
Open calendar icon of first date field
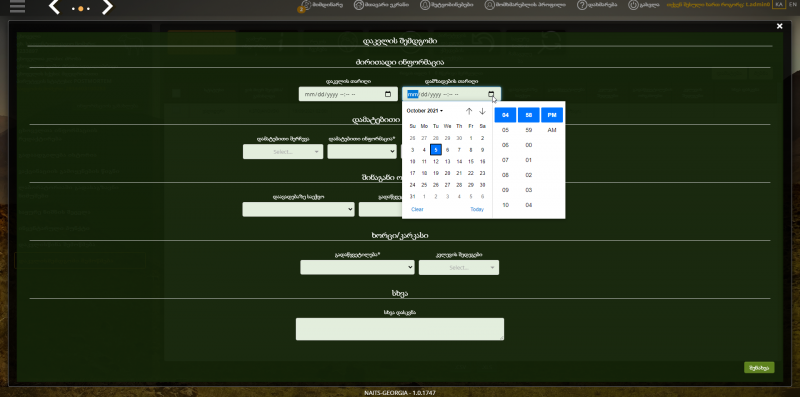388,94
